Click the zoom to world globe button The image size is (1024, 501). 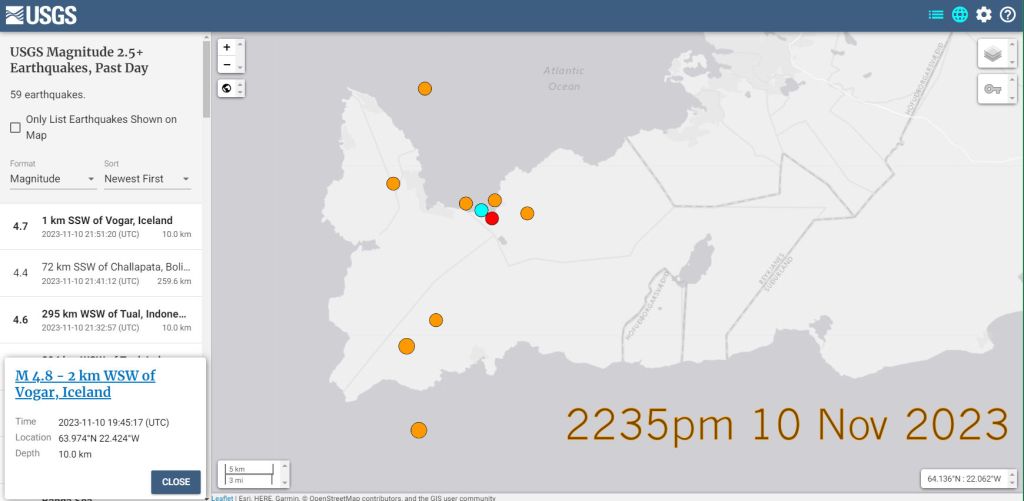click(227, 88)
